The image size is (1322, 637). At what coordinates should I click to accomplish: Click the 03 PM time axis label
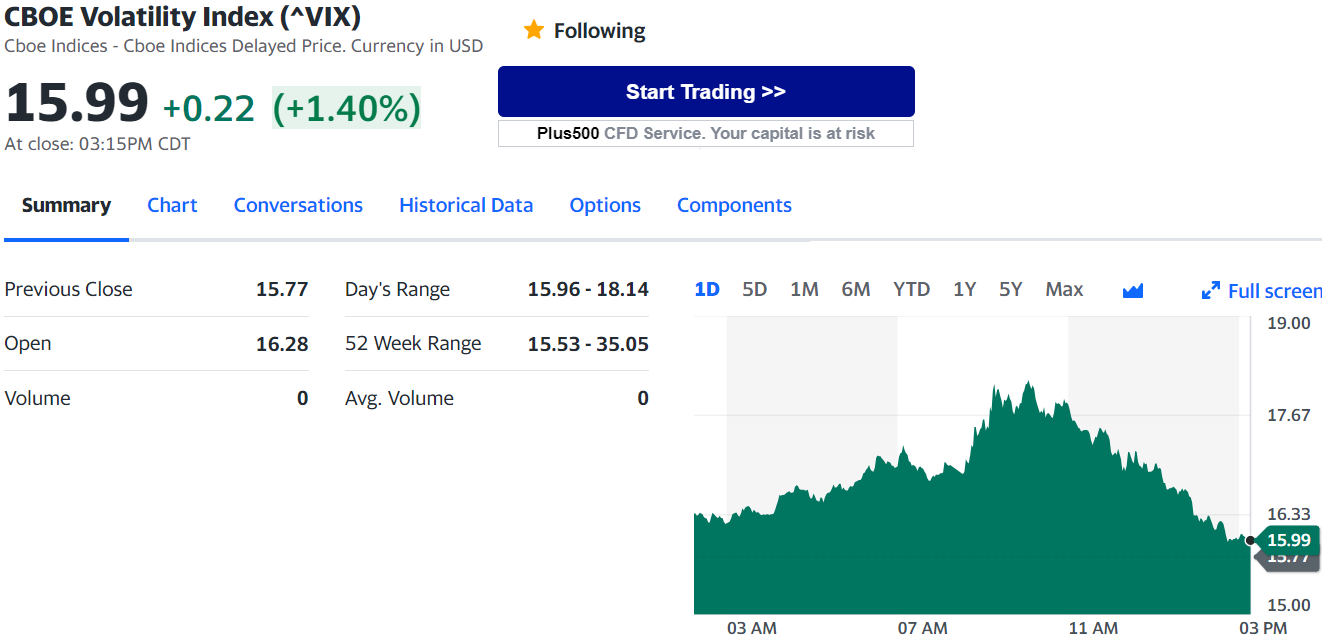tap(1262, 628)
